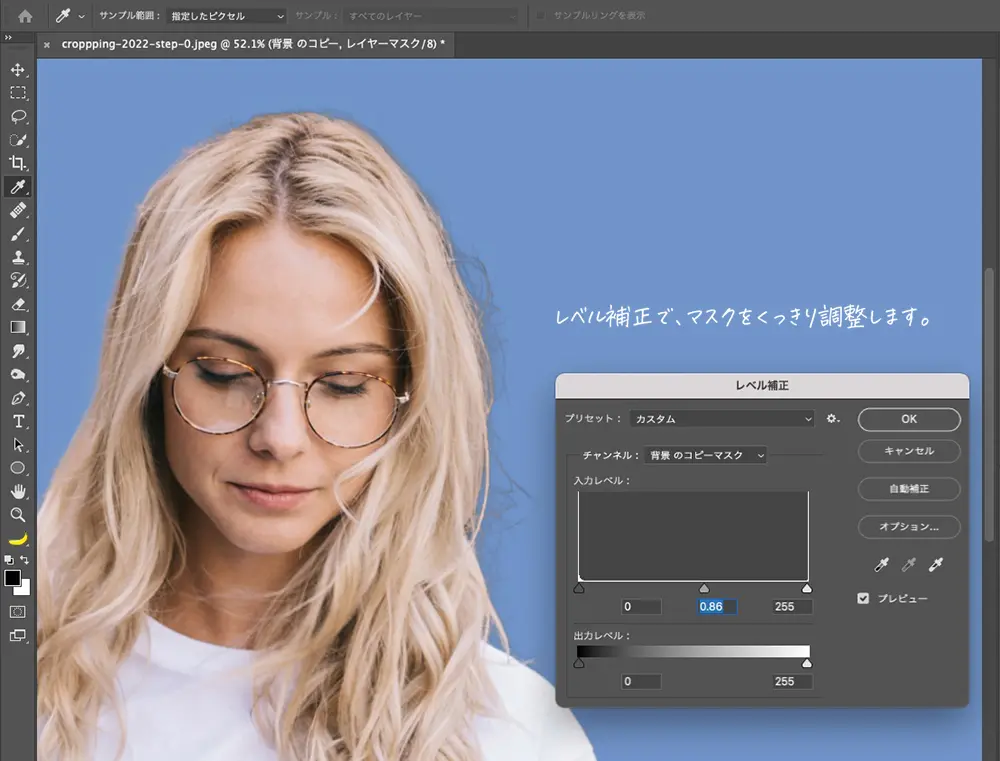Choose the Crop tool

point(18,163)
